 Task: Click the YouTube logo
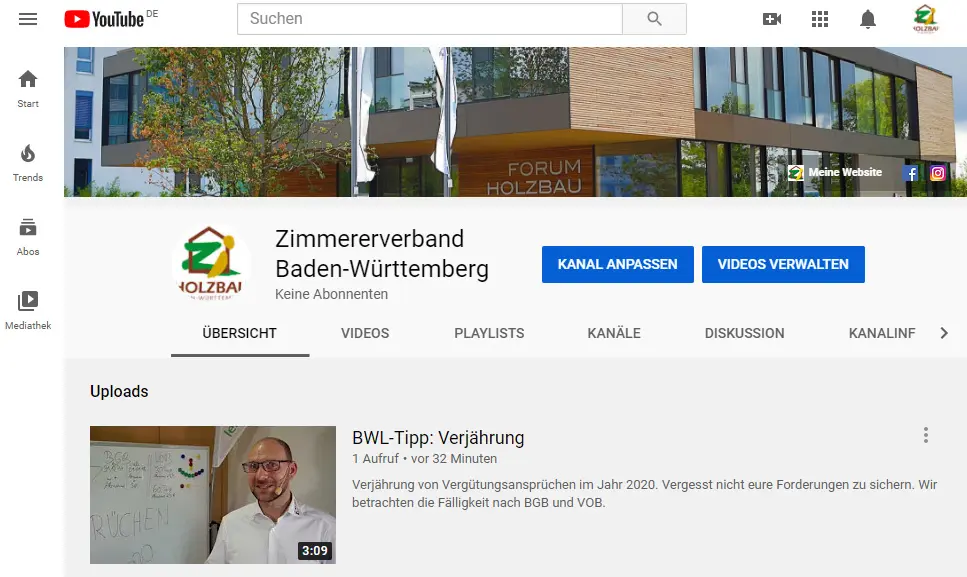[x=104, y=19]
